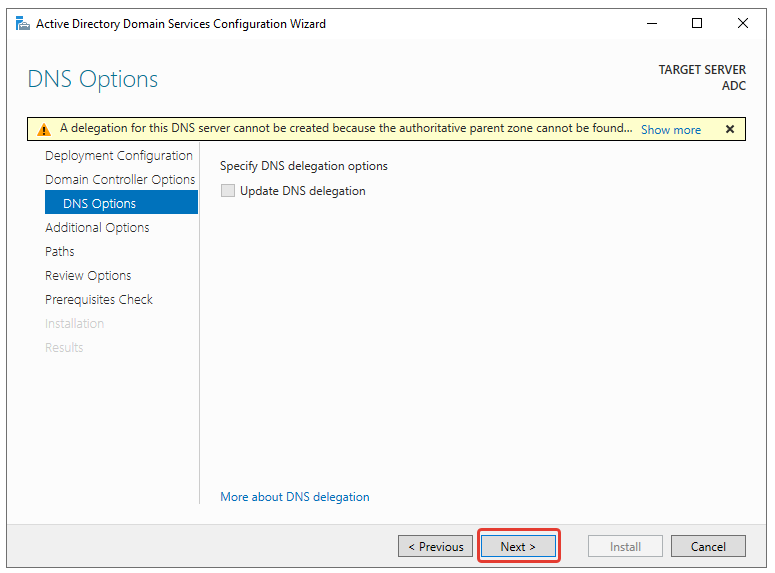775x573 pixels.
Task: Switch to Review Options step
Action: click(x=88, y=276)
